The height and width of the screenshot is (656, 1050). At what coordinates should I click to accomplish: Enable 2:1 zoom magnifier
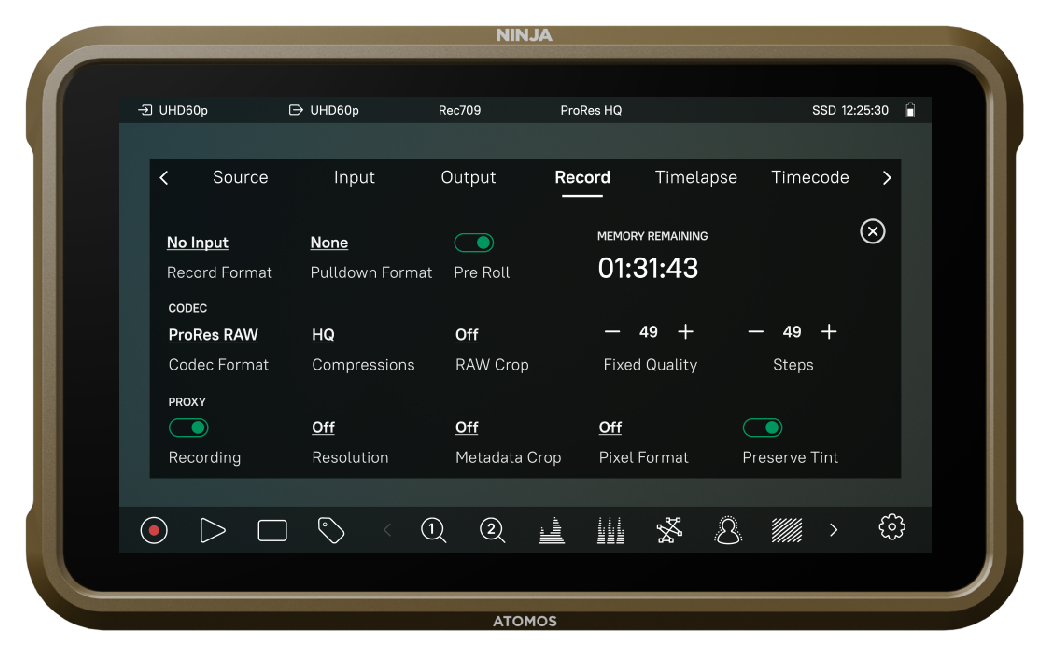coord(491,530)
